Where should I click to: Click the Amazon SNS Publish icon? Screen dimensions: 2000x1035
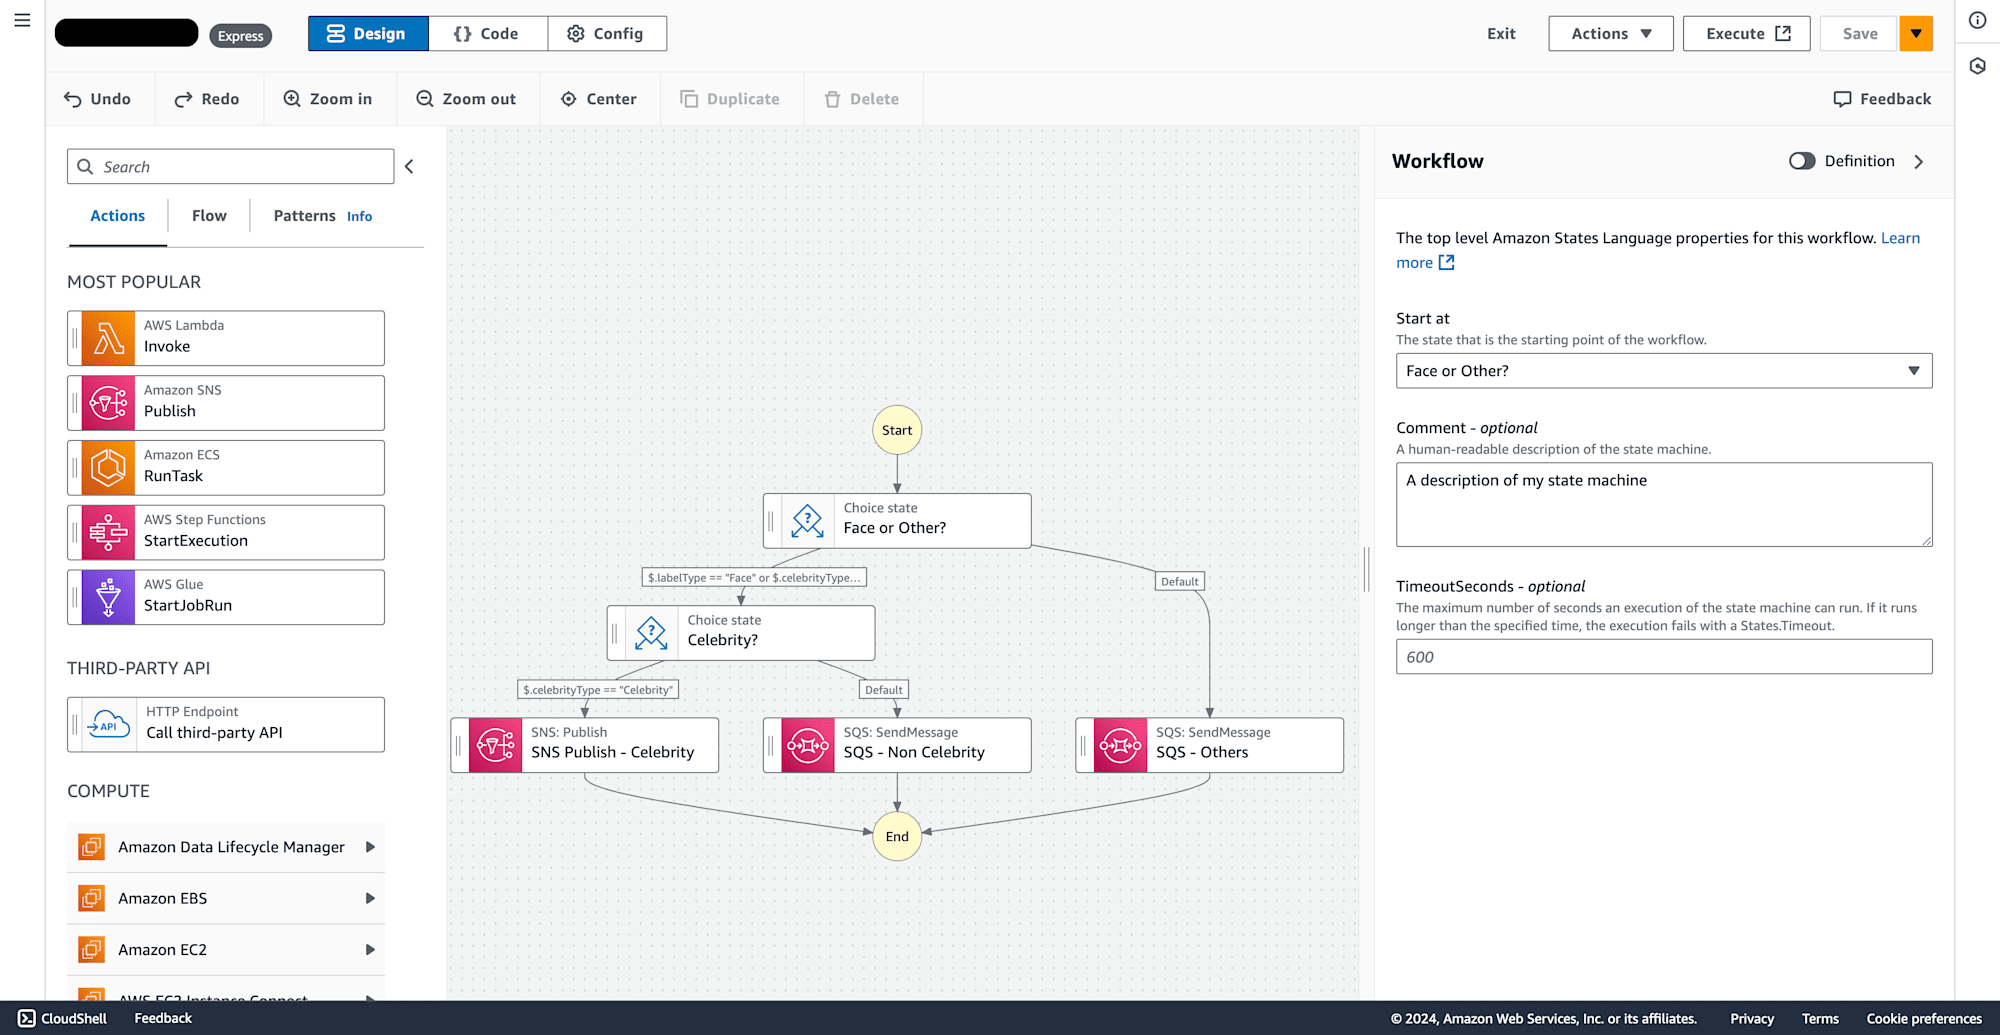(108, 403)
